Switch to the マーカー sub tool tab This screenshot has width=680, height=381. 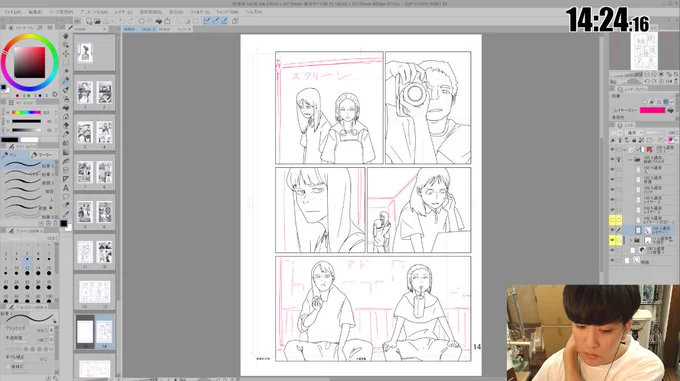[x=43, y=155]
